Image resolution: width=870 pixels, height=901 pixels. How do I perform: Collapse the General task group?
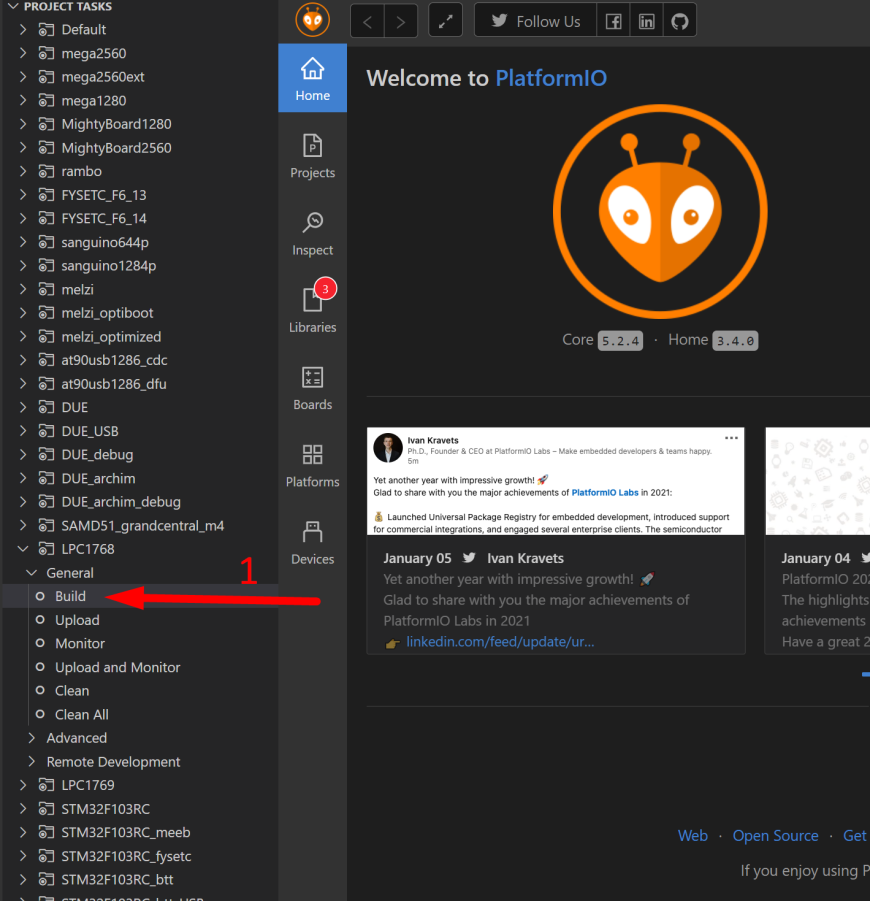(x=32, y=573)
